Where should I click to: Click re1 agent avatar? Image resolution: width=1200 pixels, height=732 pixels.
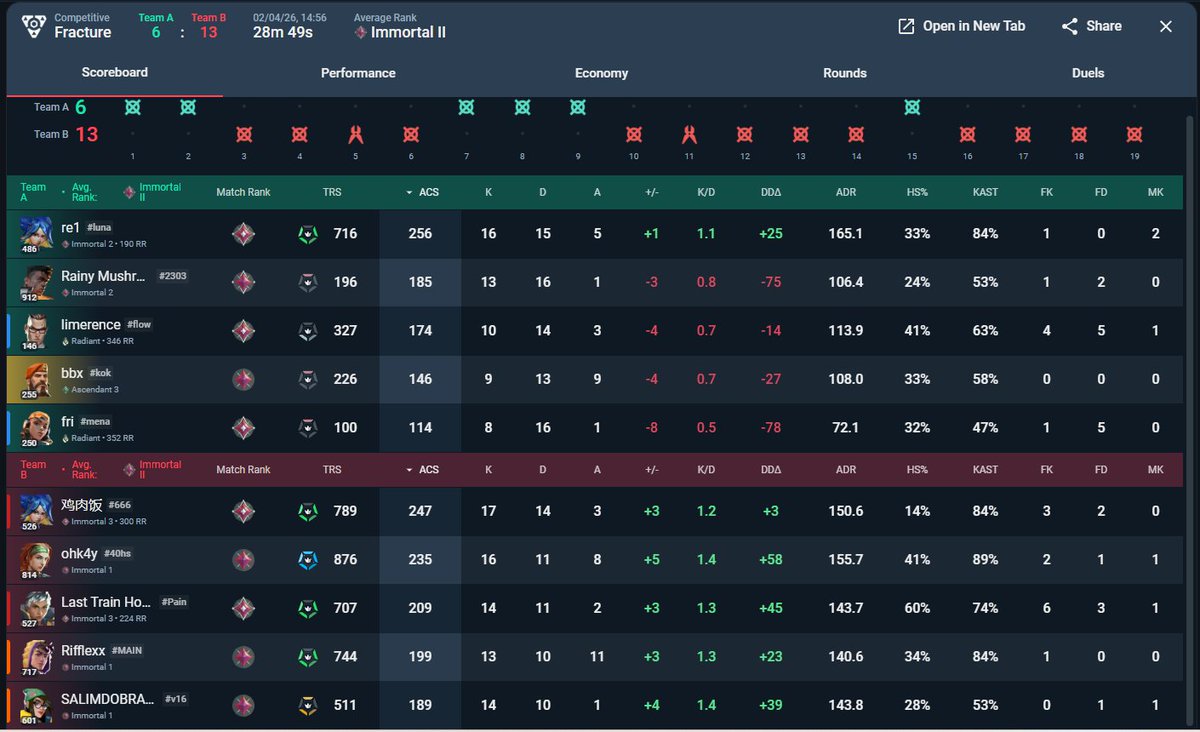tap(36, 234)
